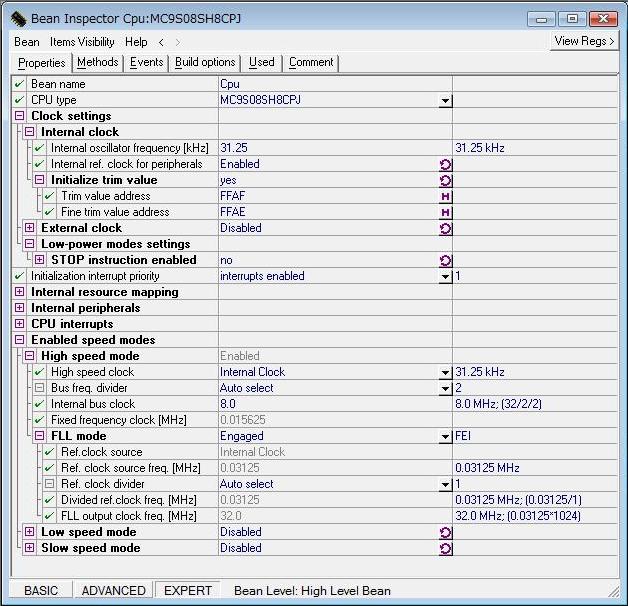Open the Items Visibility menu
628x606 pixels.
[x=82, y=42]
